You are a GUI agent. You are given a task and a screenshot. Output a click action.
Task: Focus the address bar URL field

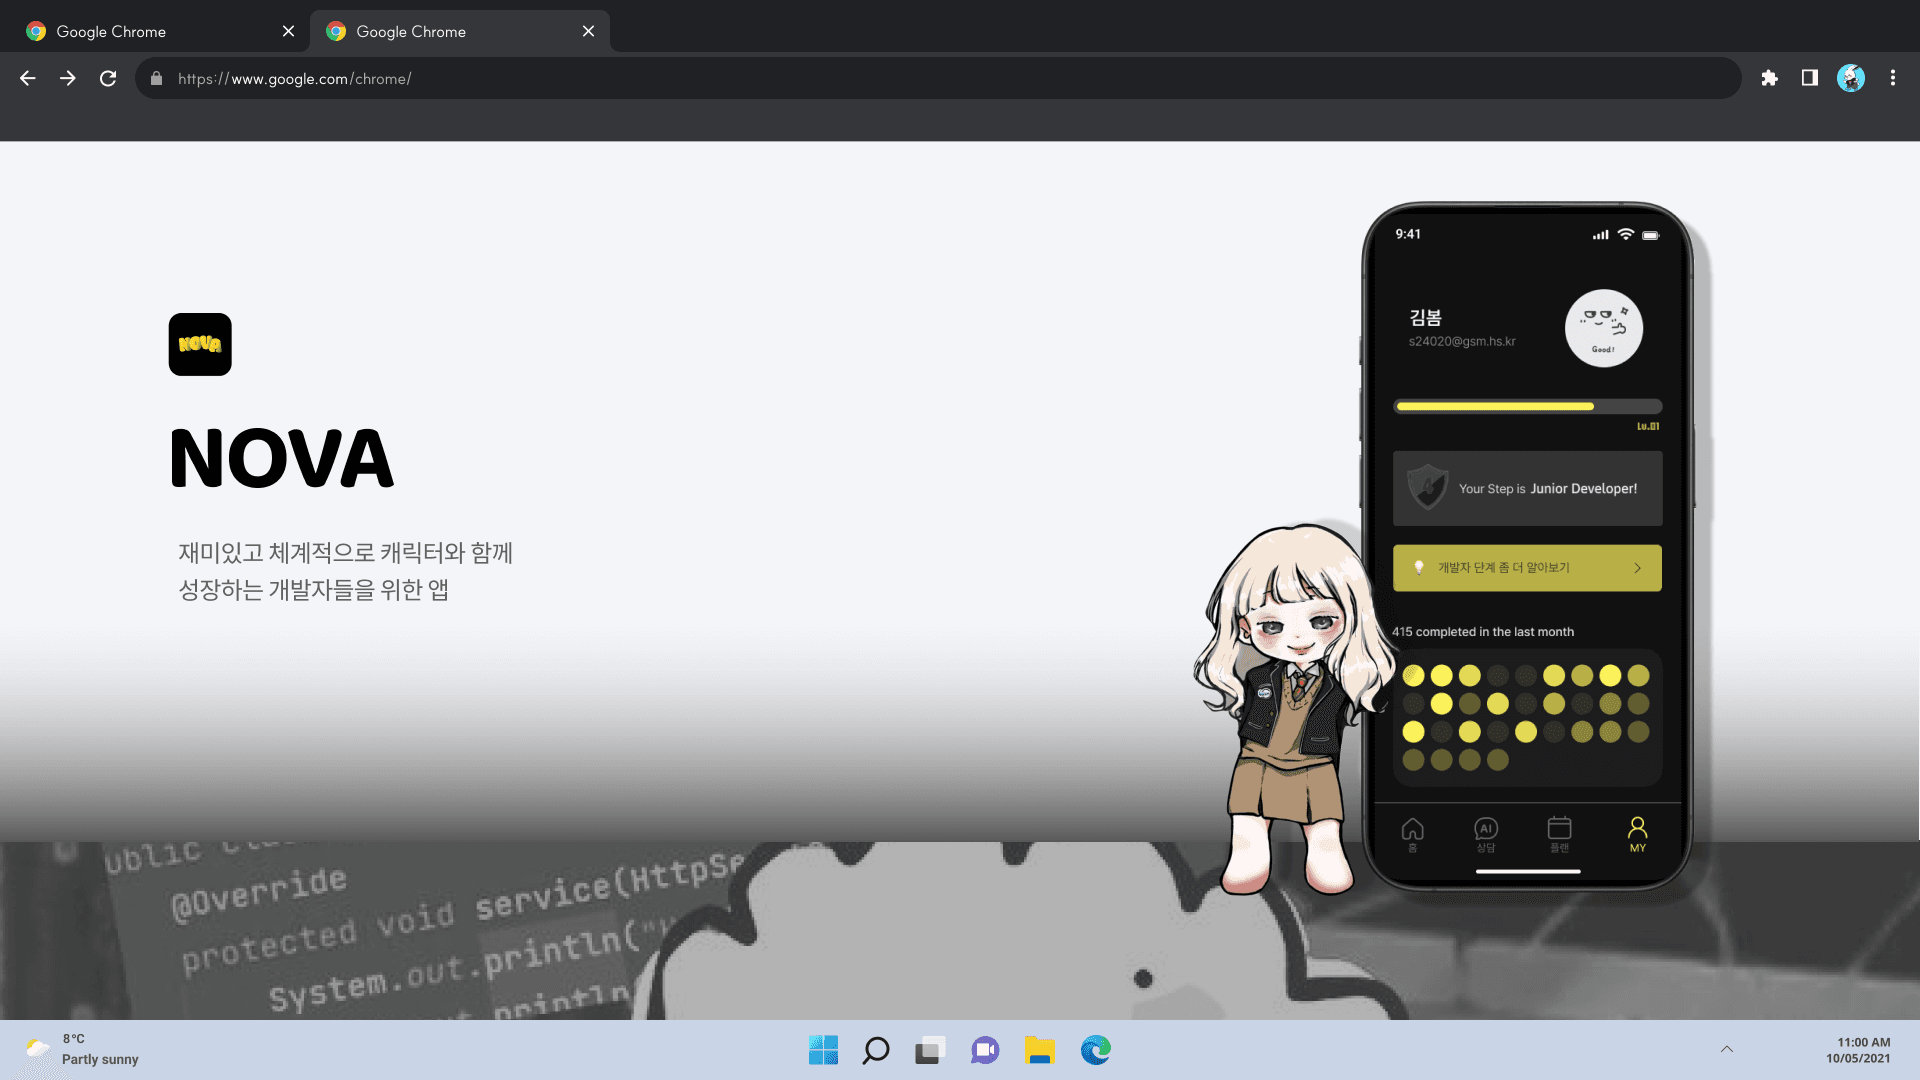938,78
